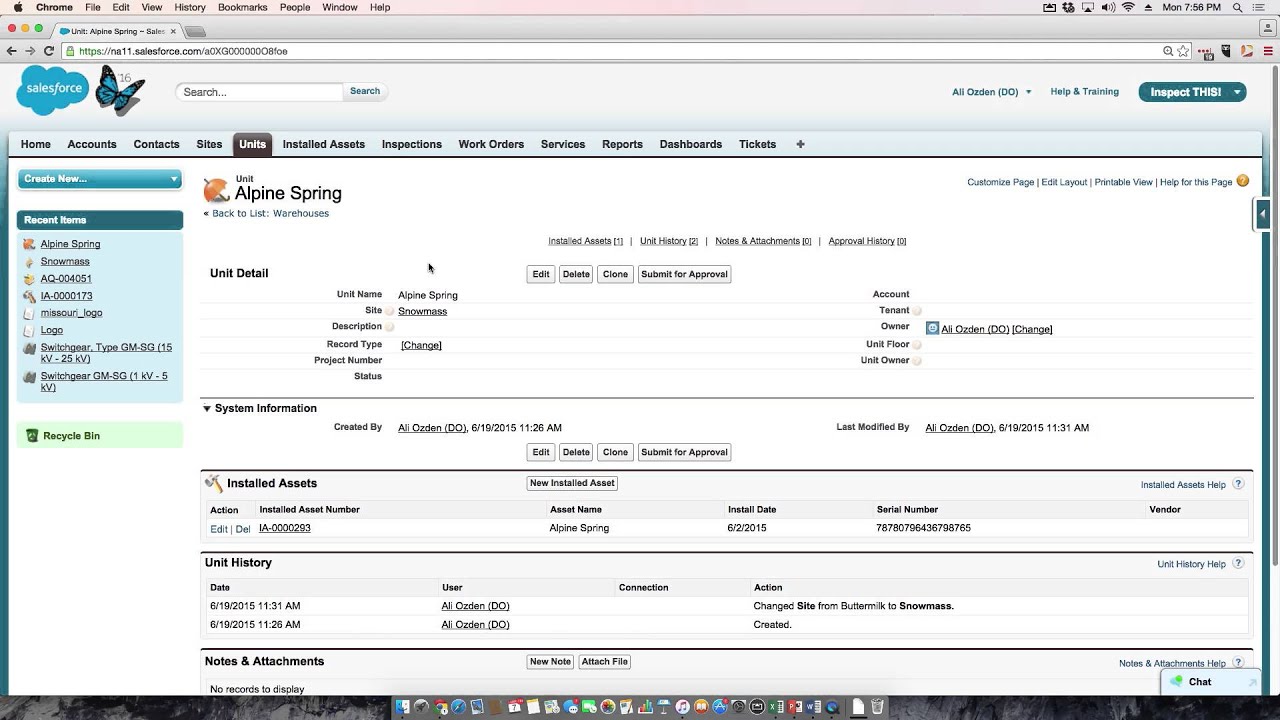Open Safari from the dock

tap(459, 707)
